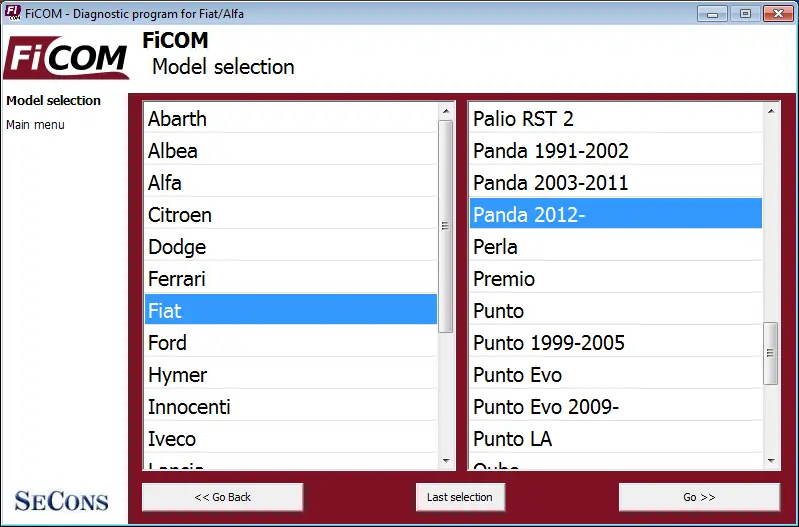Select Albea in the make list
799x527 pixels.
click(291, 151)
